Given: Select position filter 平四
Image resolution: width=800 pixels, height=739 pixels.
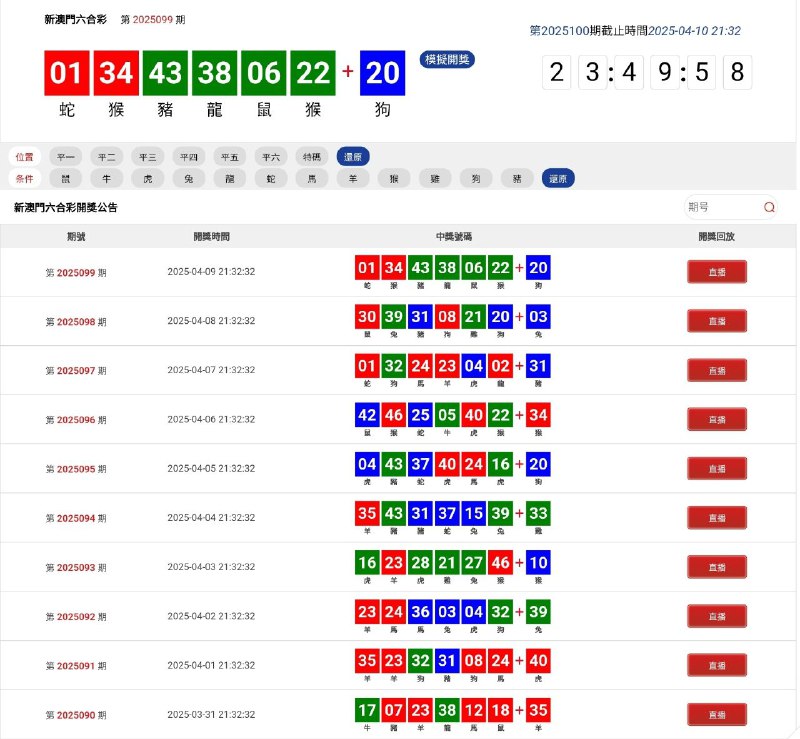Looking at the screenshot, I should pyautogui.click(x=189, y=157).
